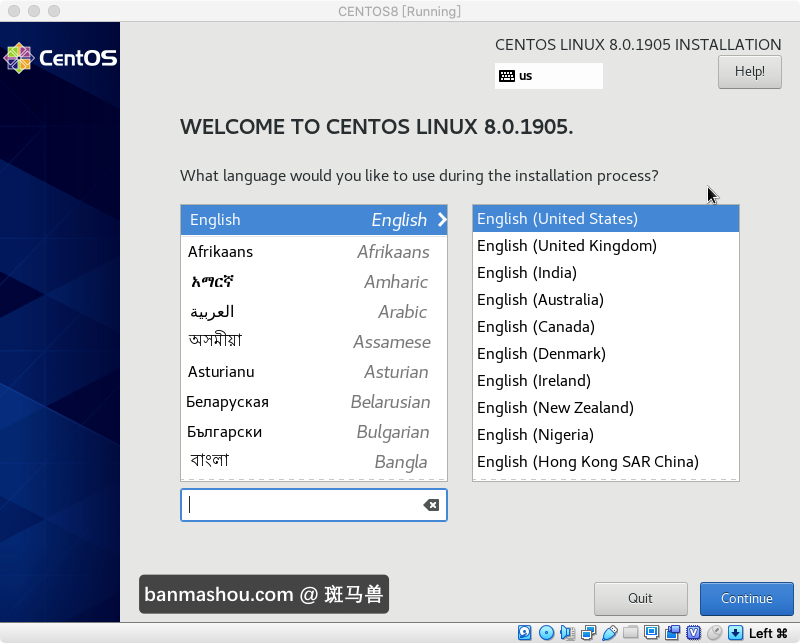The width and height of the screenshot is (800, 643).
Task: Open the us keyboard layout selector
Action: click(548, 76)
